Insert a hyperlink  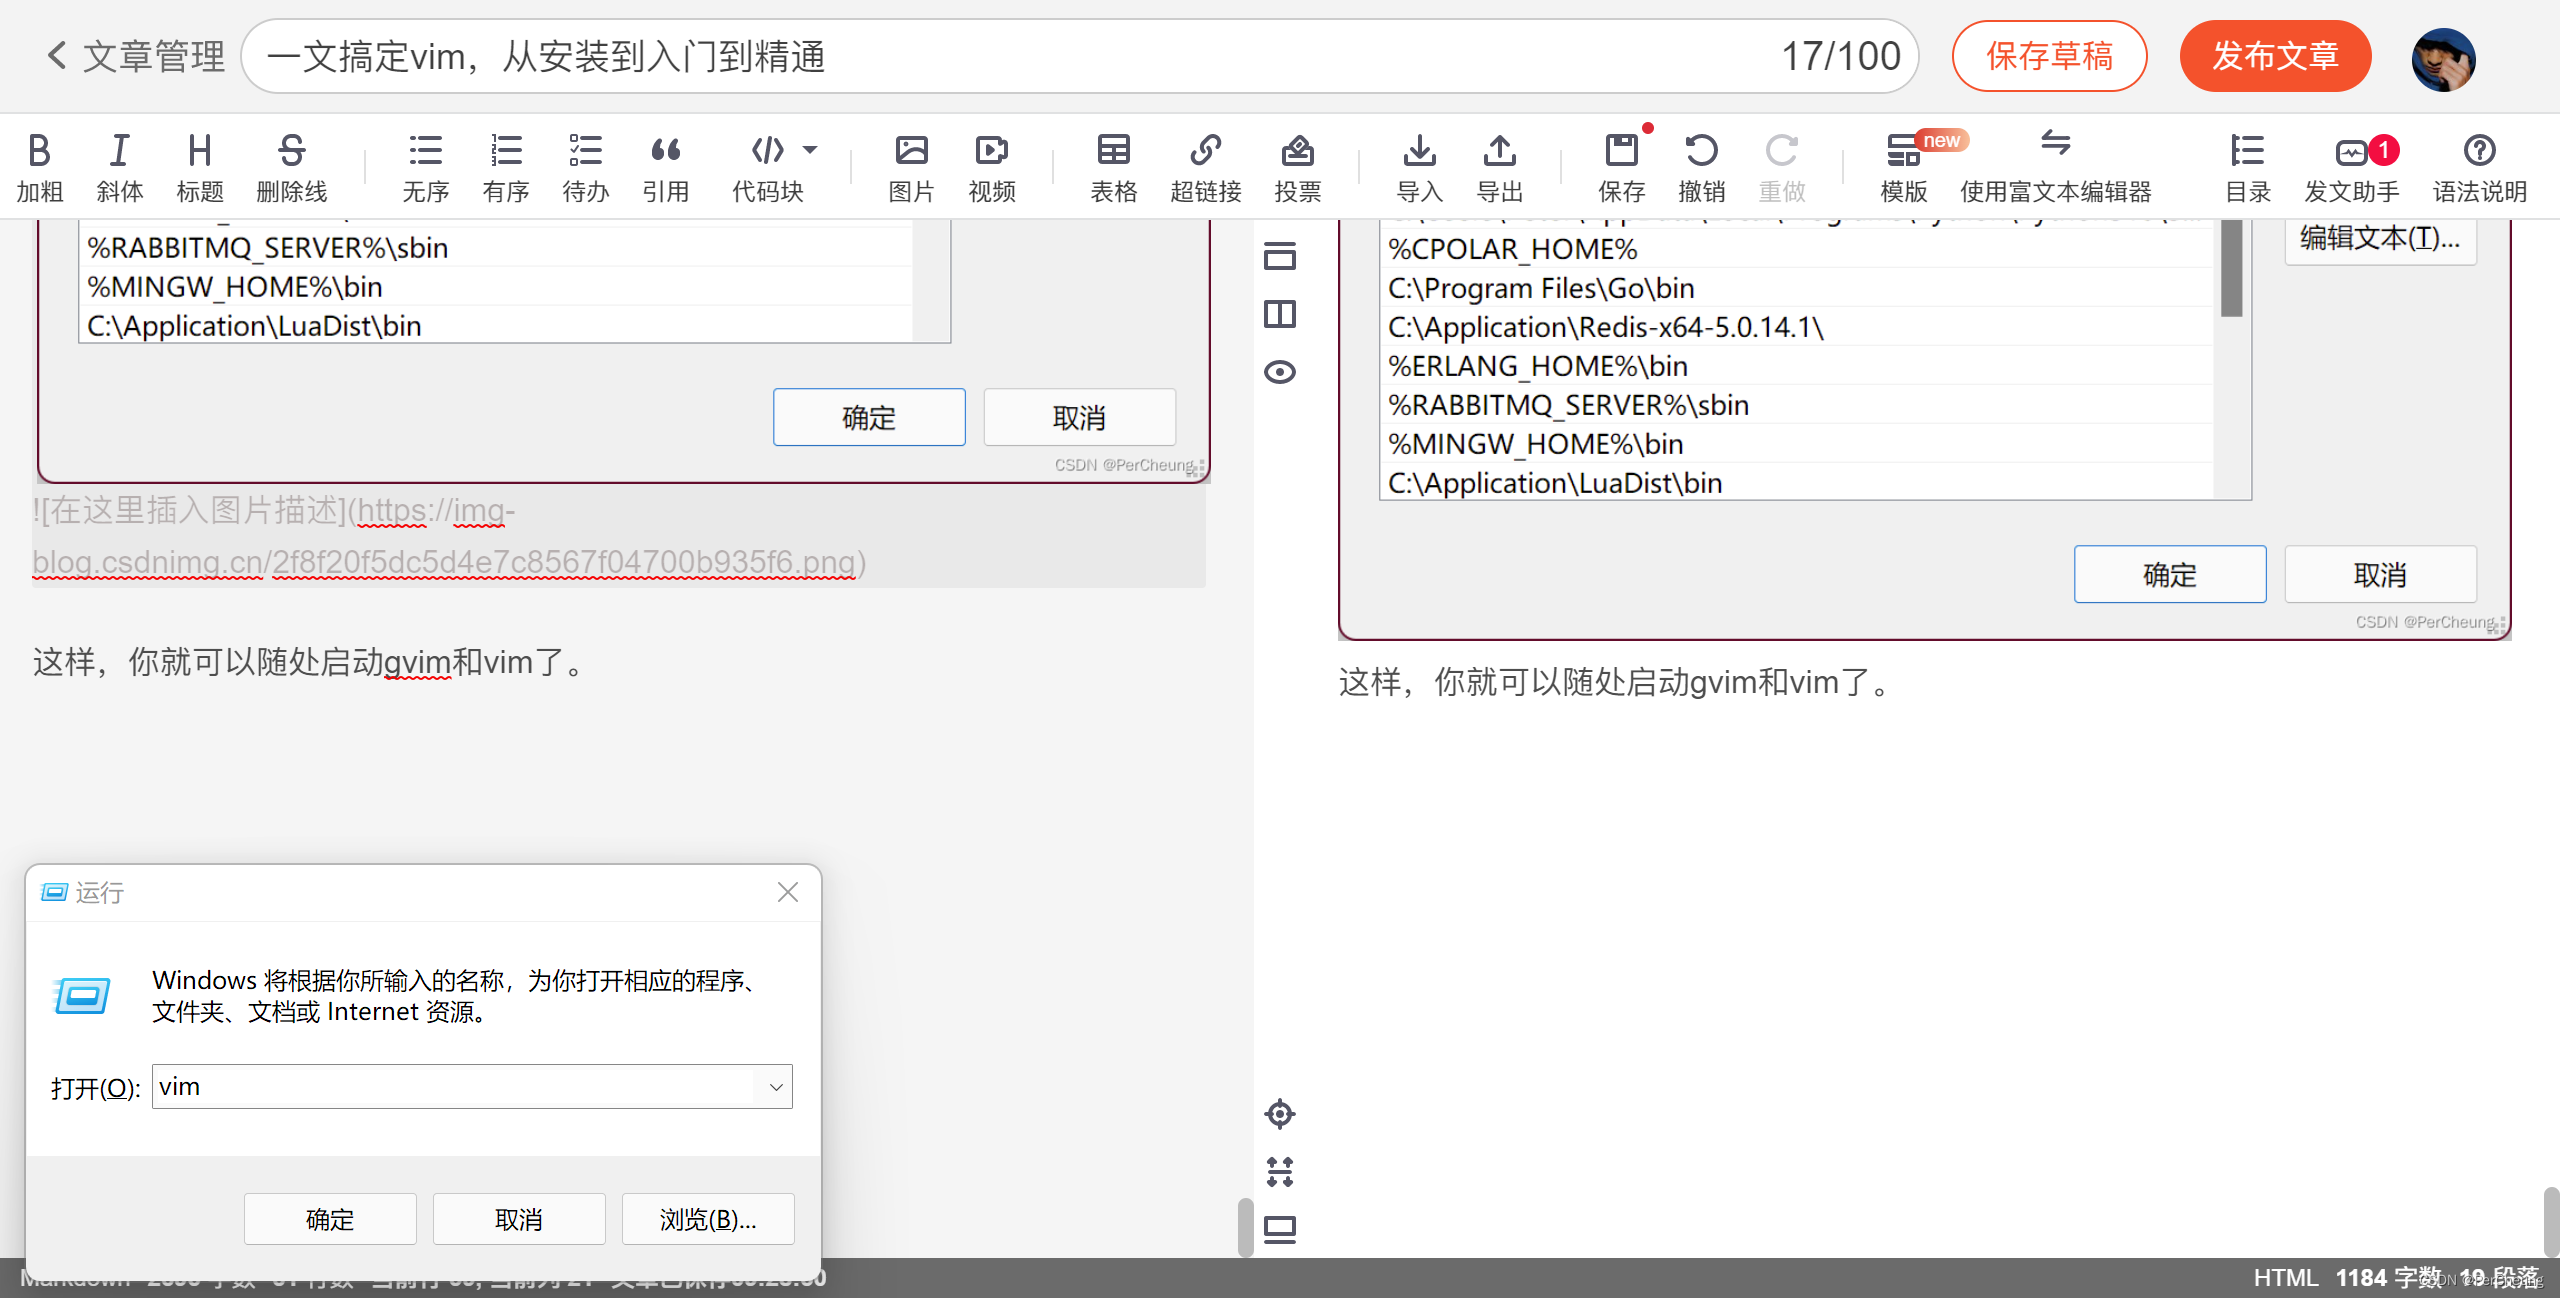coord(1206,165)
